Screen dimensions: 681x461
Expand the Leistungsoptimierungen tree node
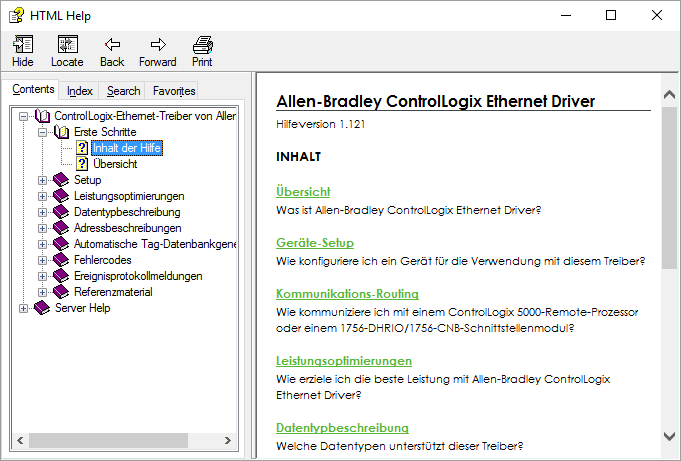pyautogui.click(x=42, y=196)
